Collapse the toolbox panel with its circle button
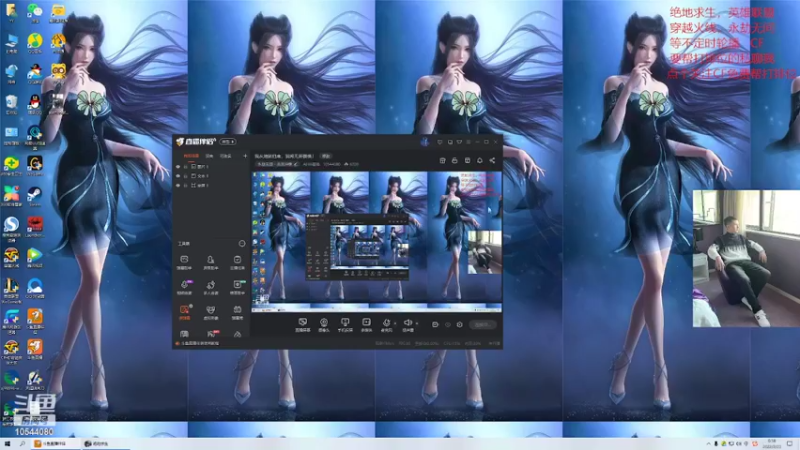Image resolution: width=800 pixels, height=450 pixels. coord(242,243)
